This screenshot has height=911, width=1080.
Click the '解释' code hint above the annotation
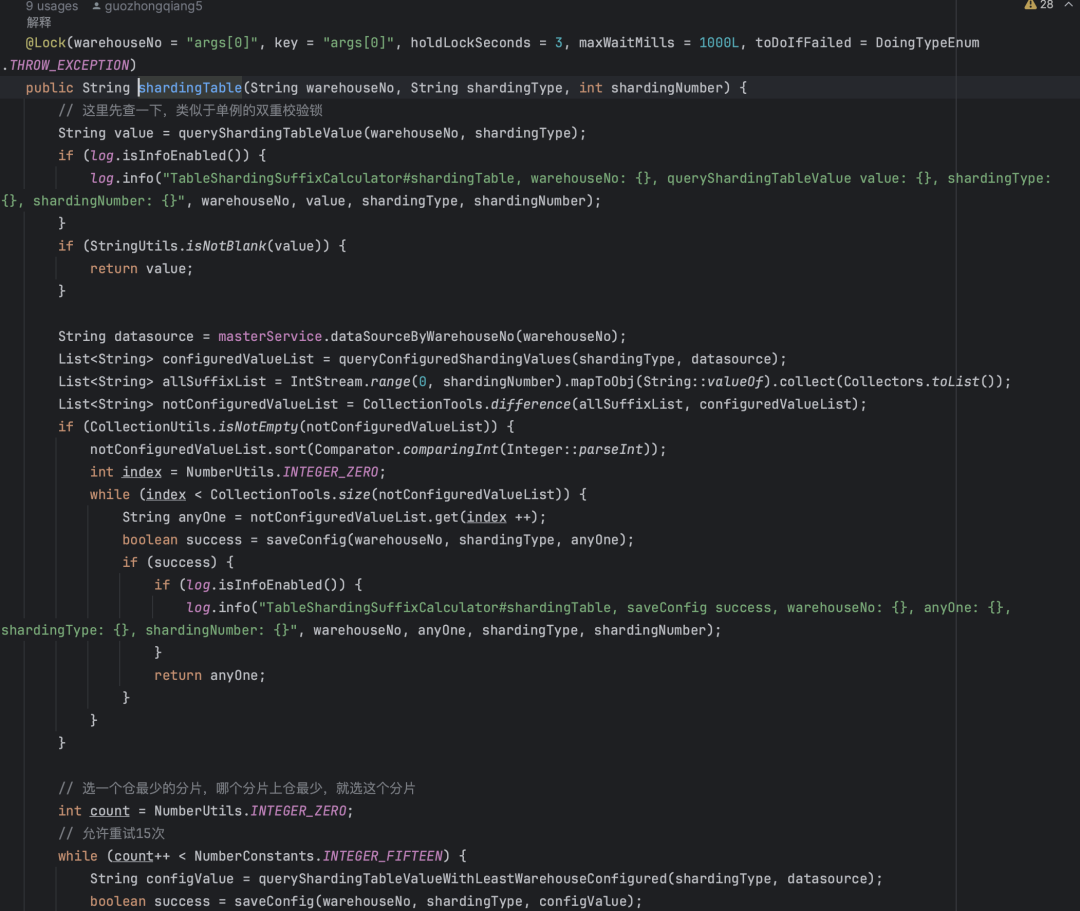click(x=39, y=23)
